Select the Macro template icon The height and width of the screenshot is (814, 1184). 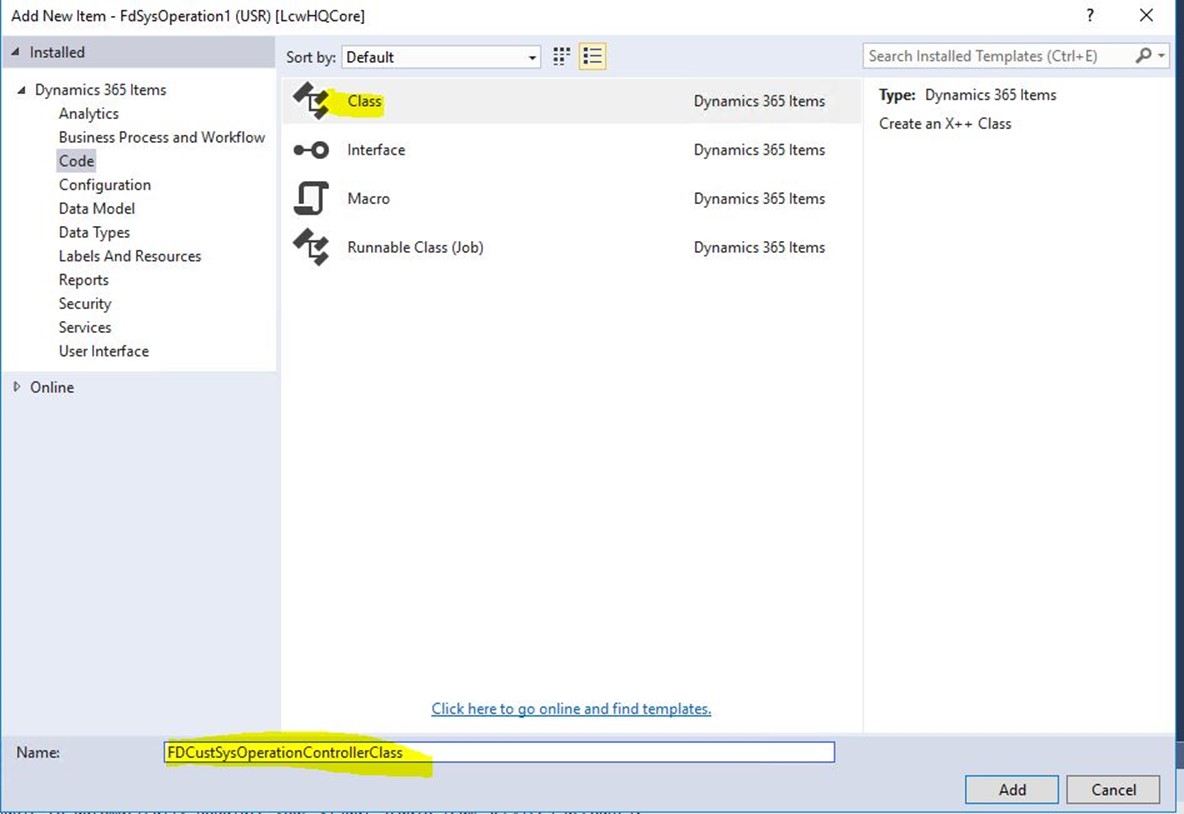(311, 199)
